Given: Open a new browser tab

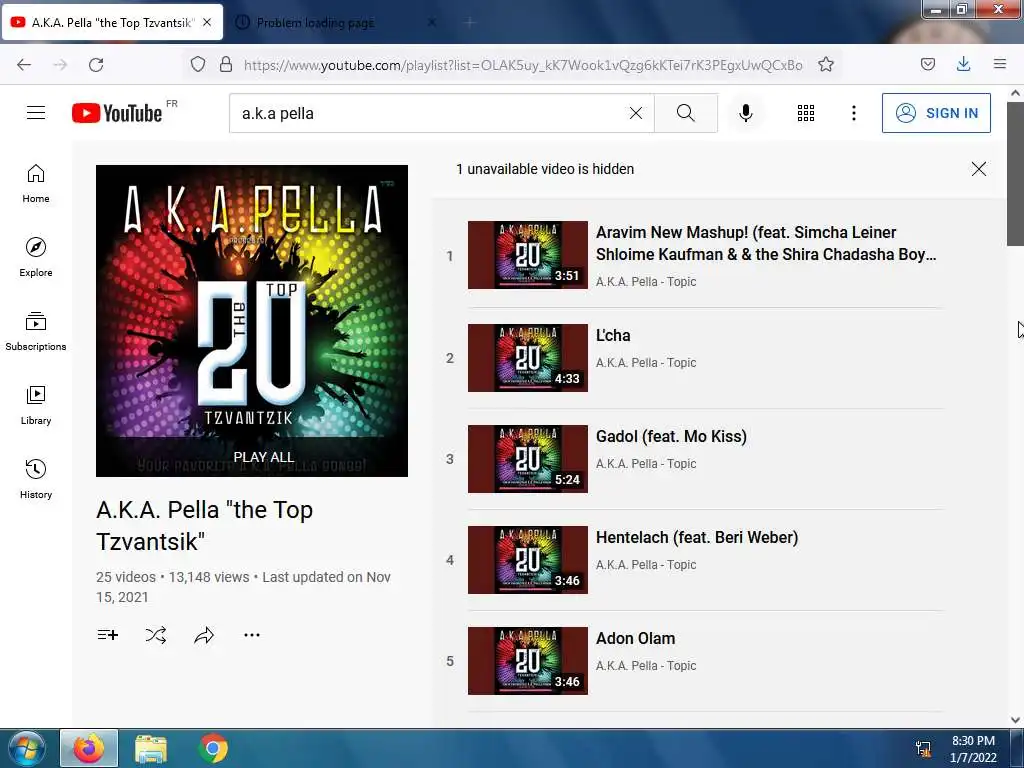Looking at the screenshot, I should (470, 23).
